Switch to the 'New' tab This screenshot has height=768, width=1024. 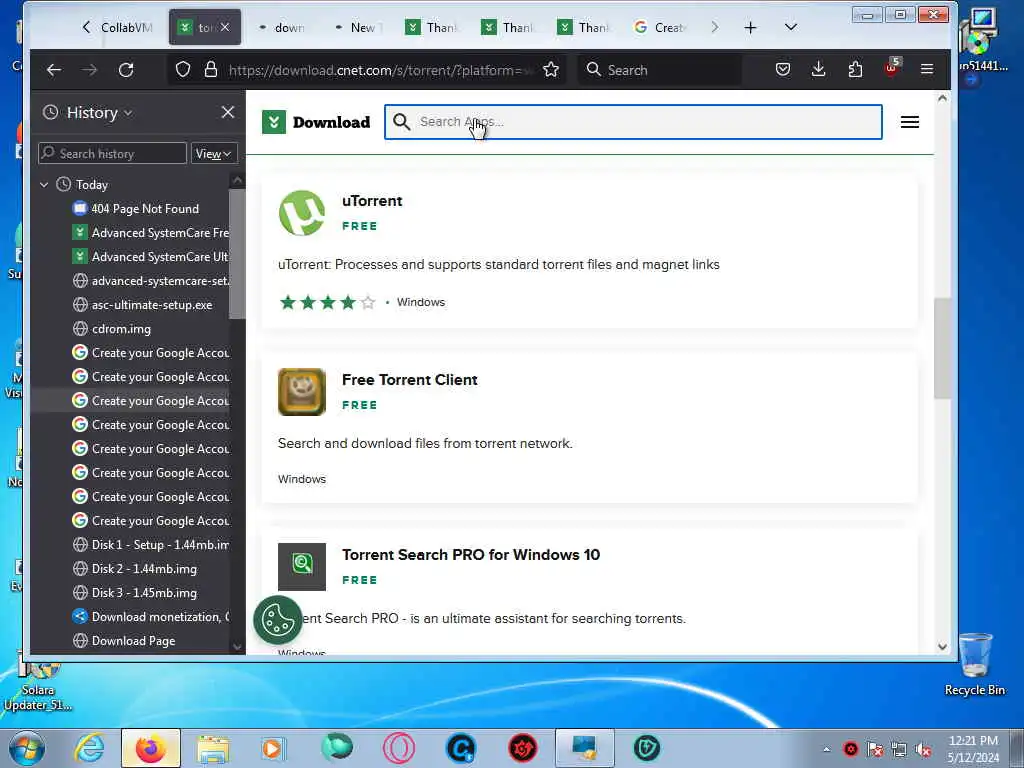[x=358, y=27]
